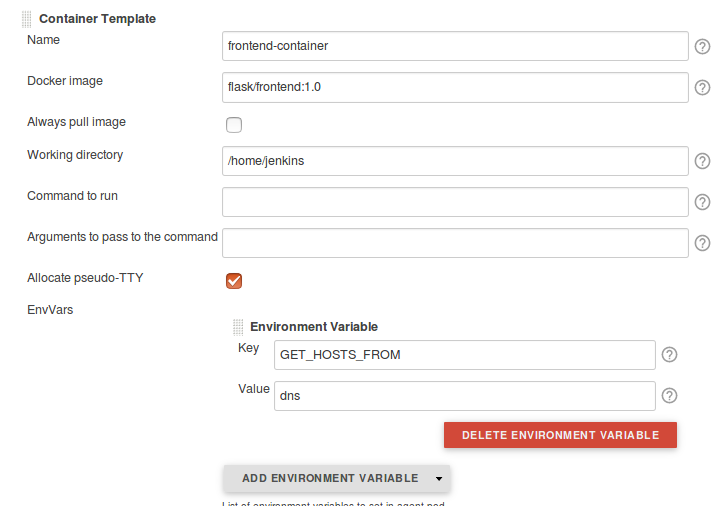Focus the Arguments to pass input
723x506 pixels.
455,243
